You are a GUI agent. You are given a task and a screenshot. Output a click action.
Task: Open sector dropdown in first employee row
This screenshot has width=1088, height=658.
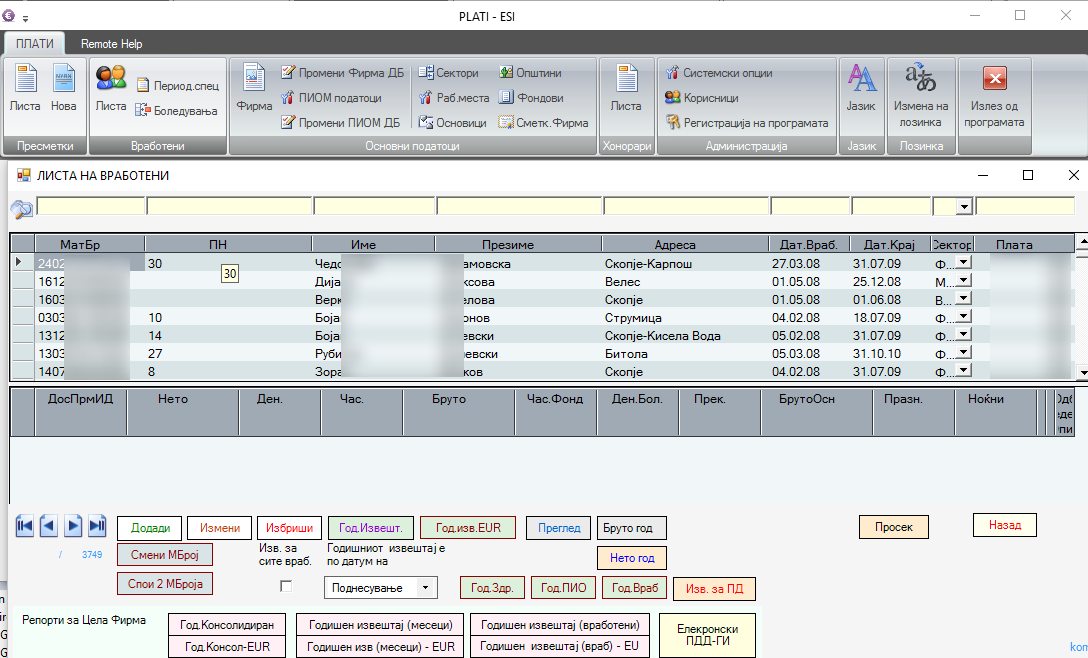(964, 262)
